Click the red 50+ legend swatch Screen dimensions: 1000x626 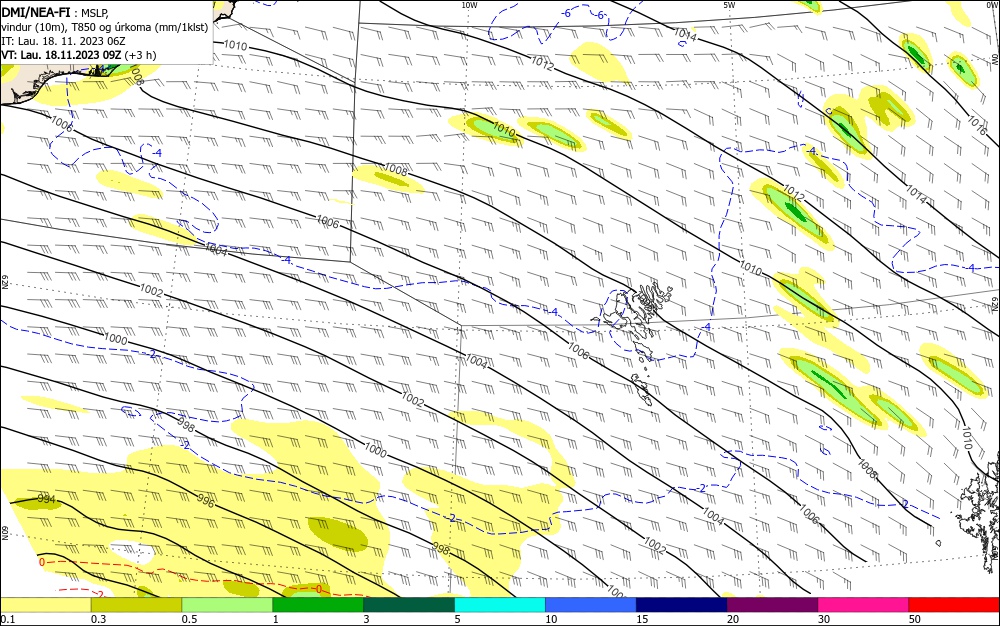point(954,605)
